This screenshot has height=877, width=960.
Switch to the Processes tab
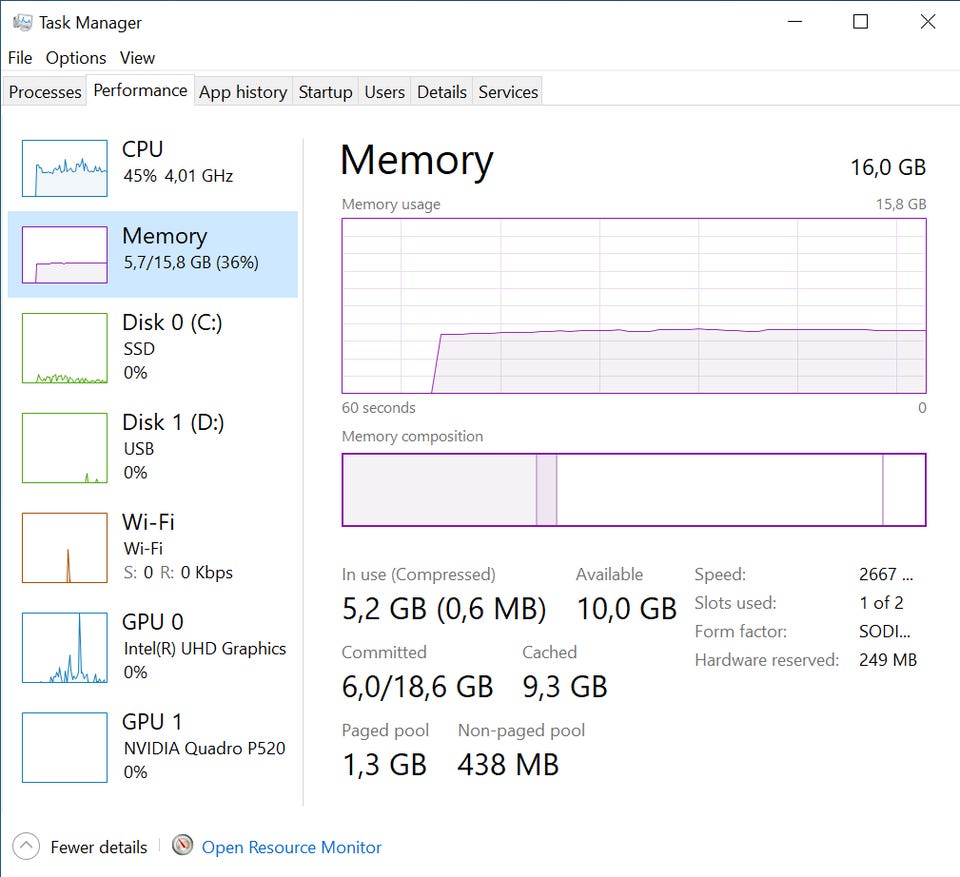click(x=45, y=92)
